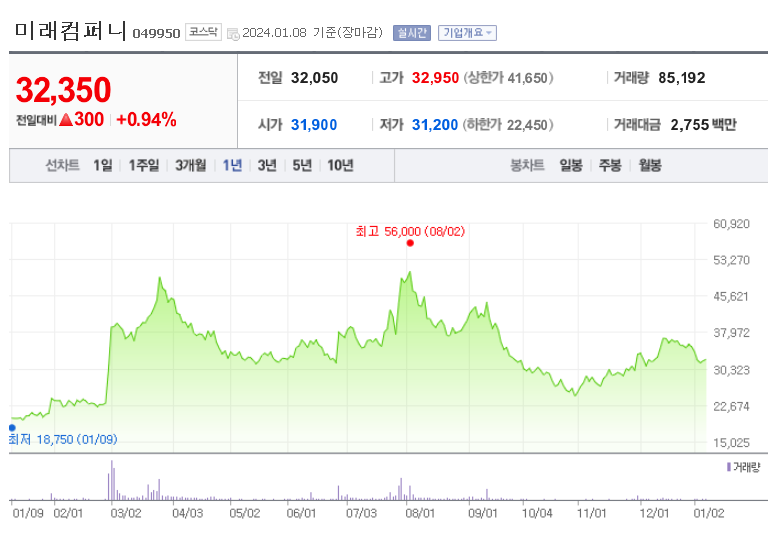Viewport: 768px width, 535px height.
Task: Click the 전일 32,050 value
Action: pyautogui.click(x=314, y=78)
